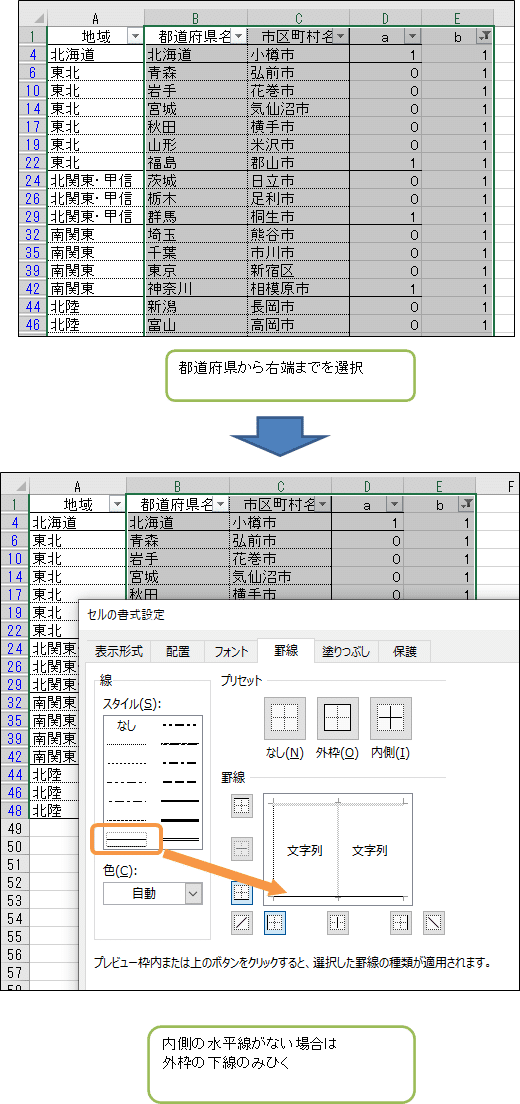Click Select All corner in upper sheet
The width and height of the screenshot is (520, 1104).
point(33,18)
